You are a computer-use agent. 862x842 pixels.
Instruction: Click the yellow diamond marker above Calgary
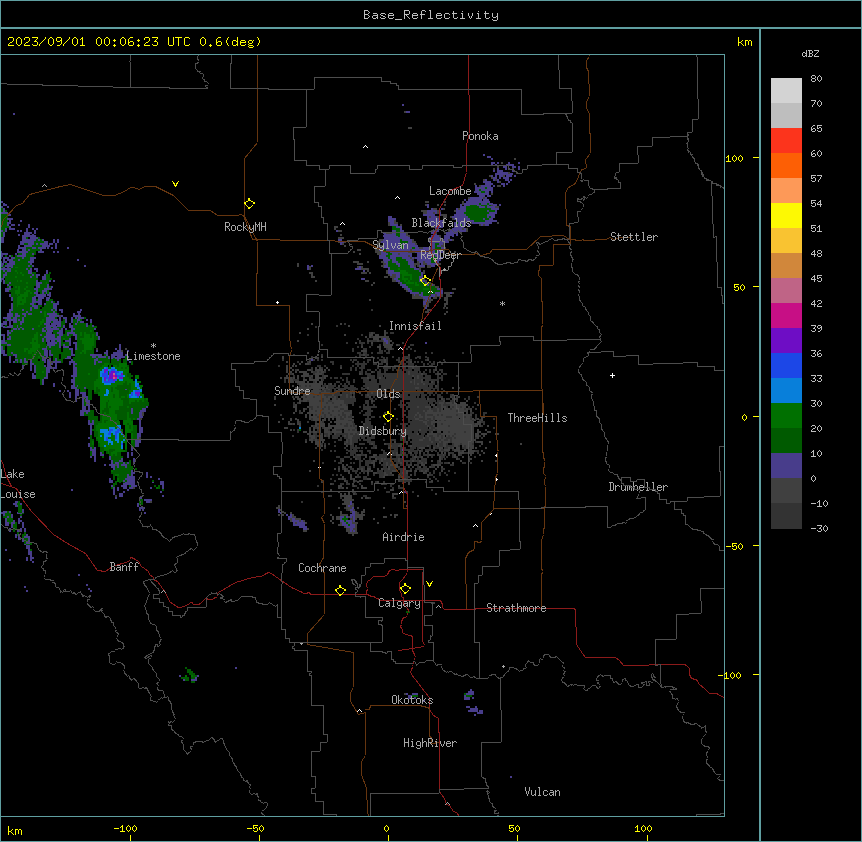(405, 589)
